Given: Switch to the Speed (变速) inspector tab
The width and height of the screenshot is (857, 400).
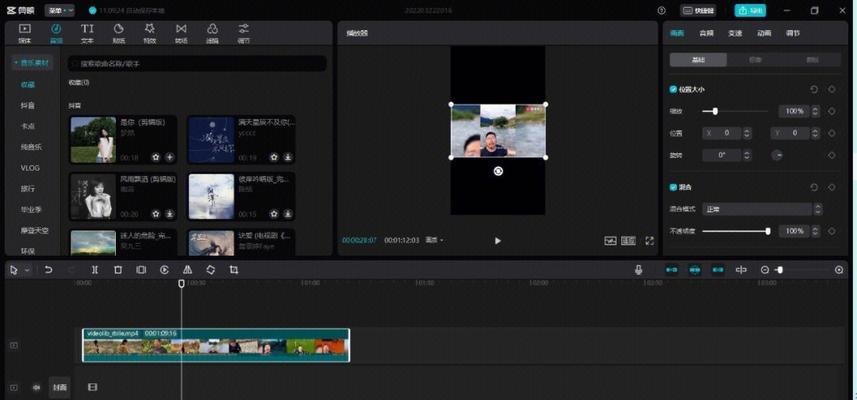Looking at the screenshot, I should (x=735, y=33).
